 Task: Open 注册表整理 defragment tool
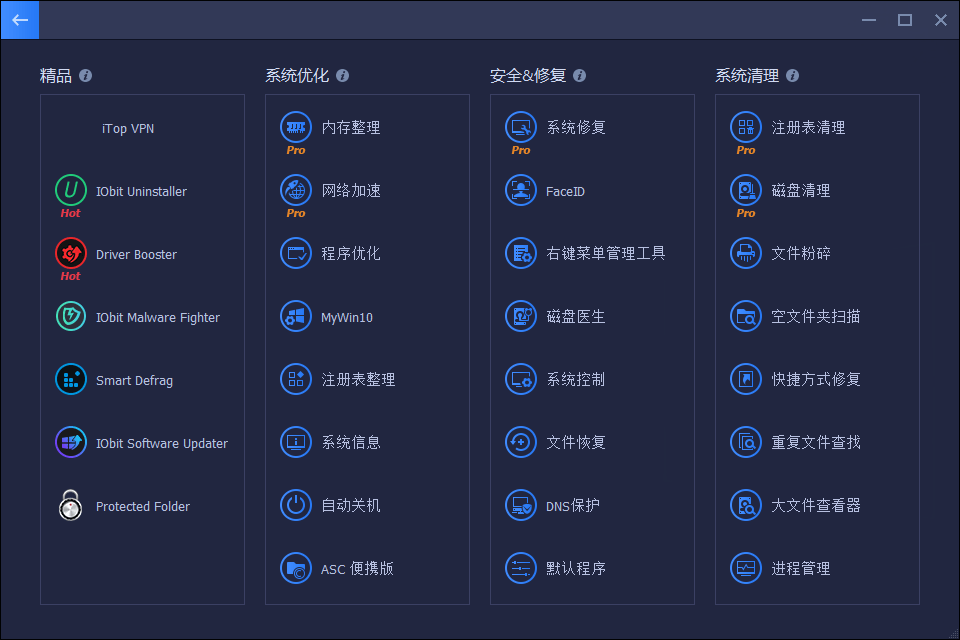point(347,379)
